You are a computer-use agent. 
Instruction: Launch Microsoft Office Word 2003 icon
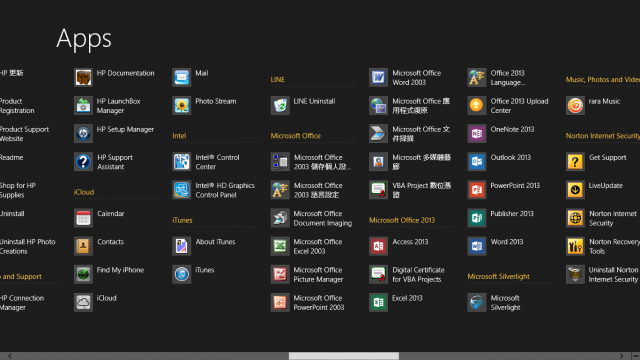(378, 77)
